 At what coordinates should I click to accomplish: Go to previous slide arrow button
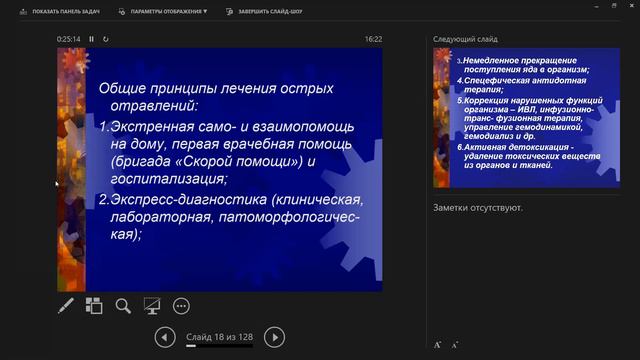165,337
